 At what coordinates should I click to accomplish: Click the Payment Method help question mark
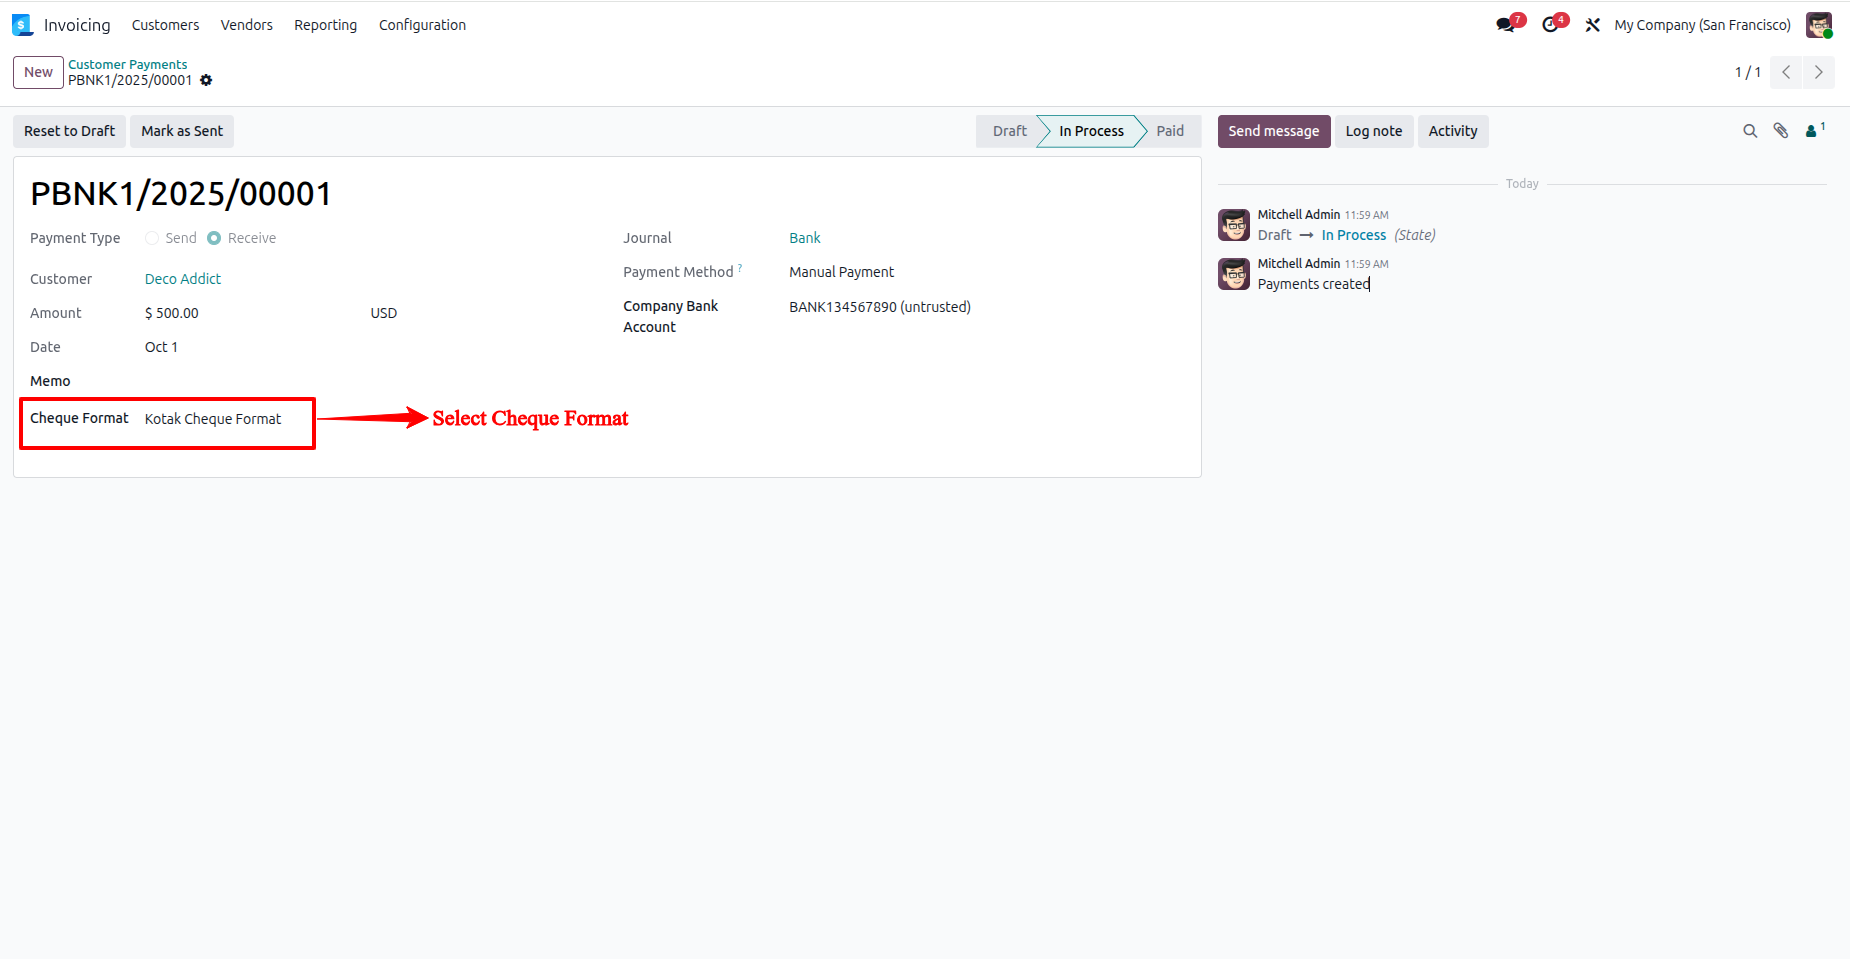tap(740, 268)
